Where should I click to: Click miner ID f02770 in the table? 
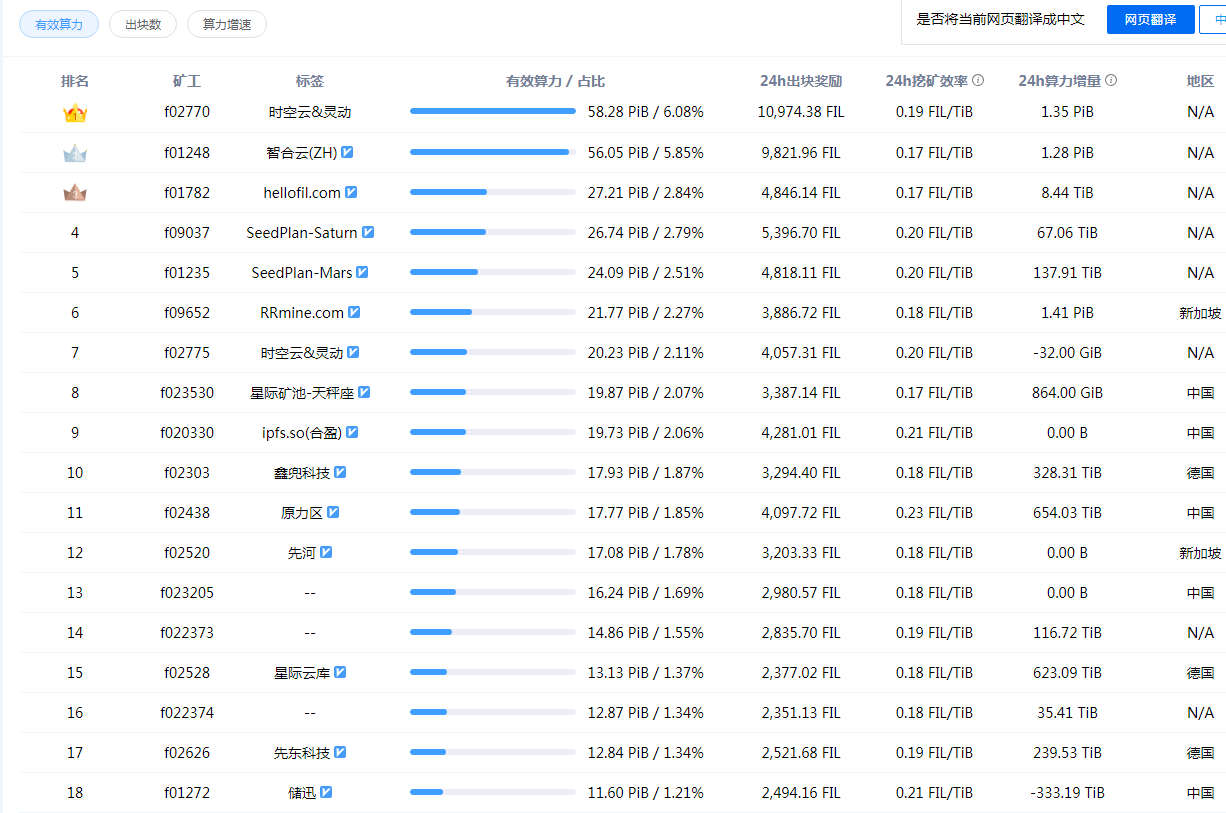pyautogui.click(x=187, y=111)
